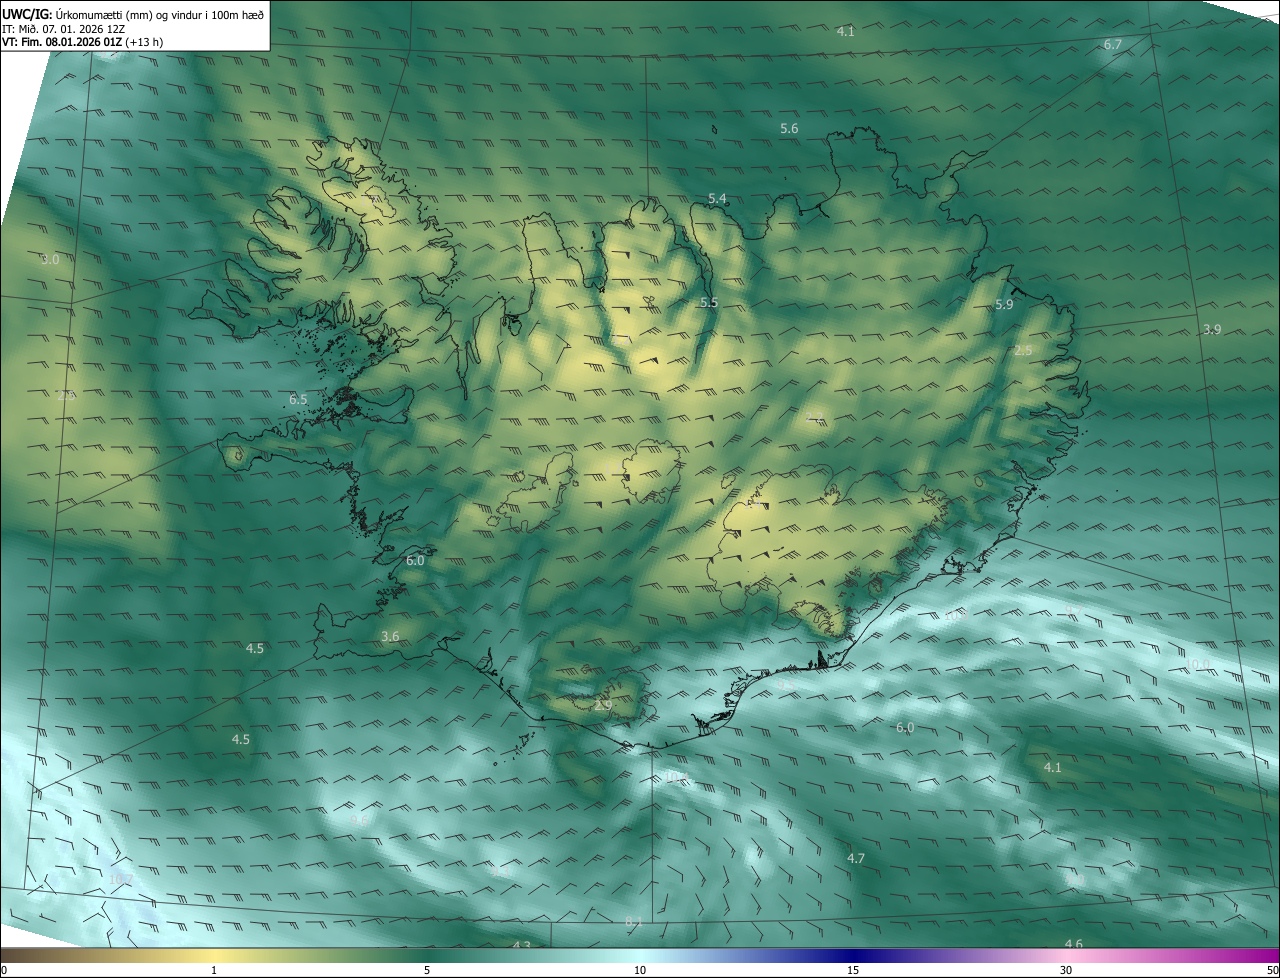This screenshot has height=978, width=1280.
Task: Select the valid time line 'VT: Fim. 08.01.2026 01Z'
Action: [x=62, y=42]
